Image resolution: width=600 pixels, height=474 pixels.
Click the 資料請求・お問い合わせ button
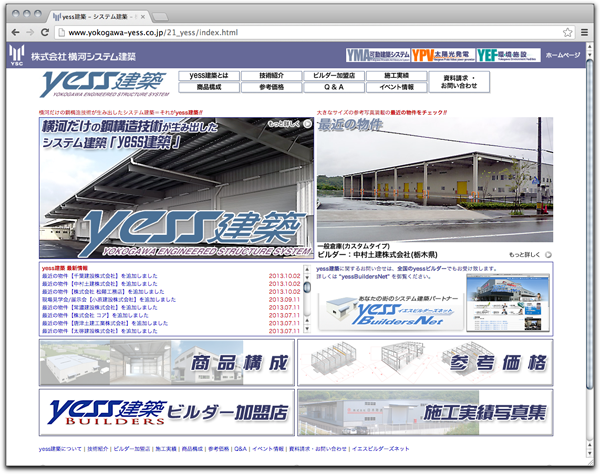459,82
